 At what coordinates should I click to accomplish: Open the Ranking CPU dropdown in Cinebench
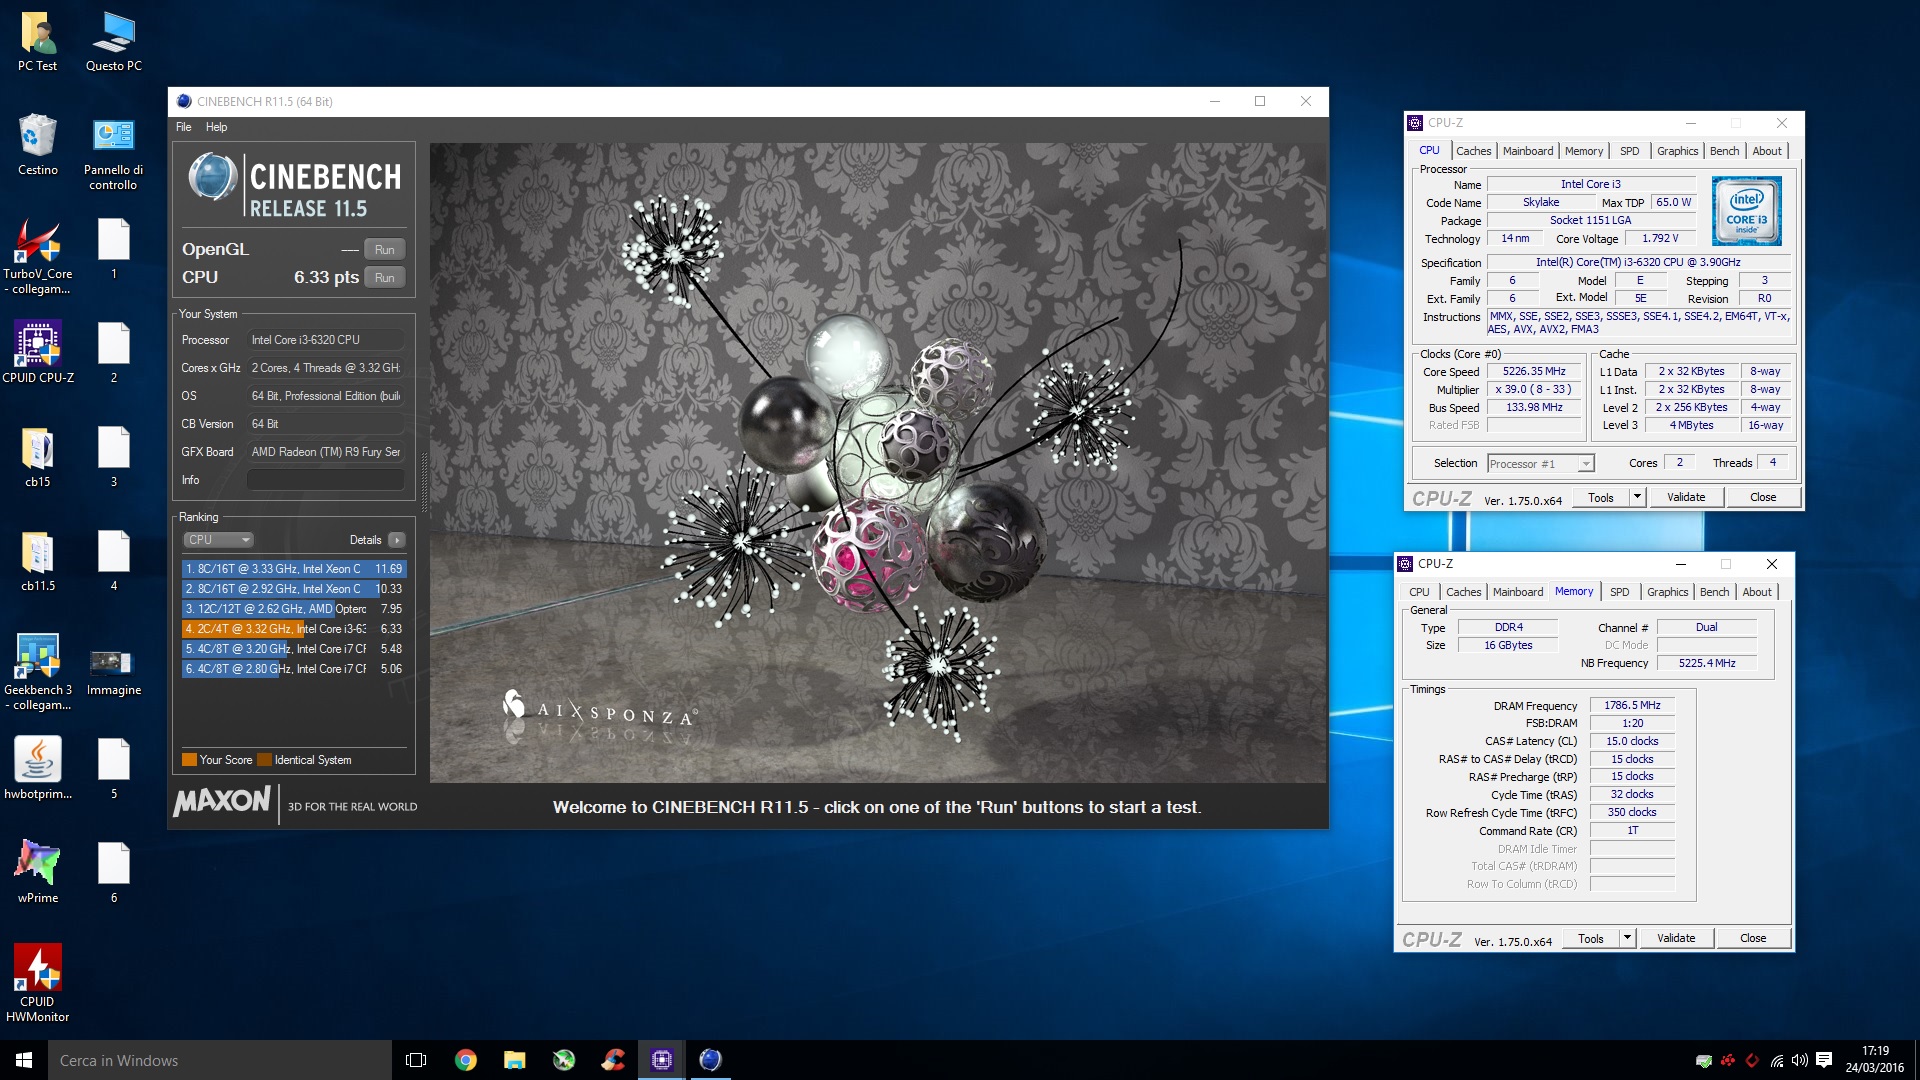pyautogui.click(x=218, y=540)
